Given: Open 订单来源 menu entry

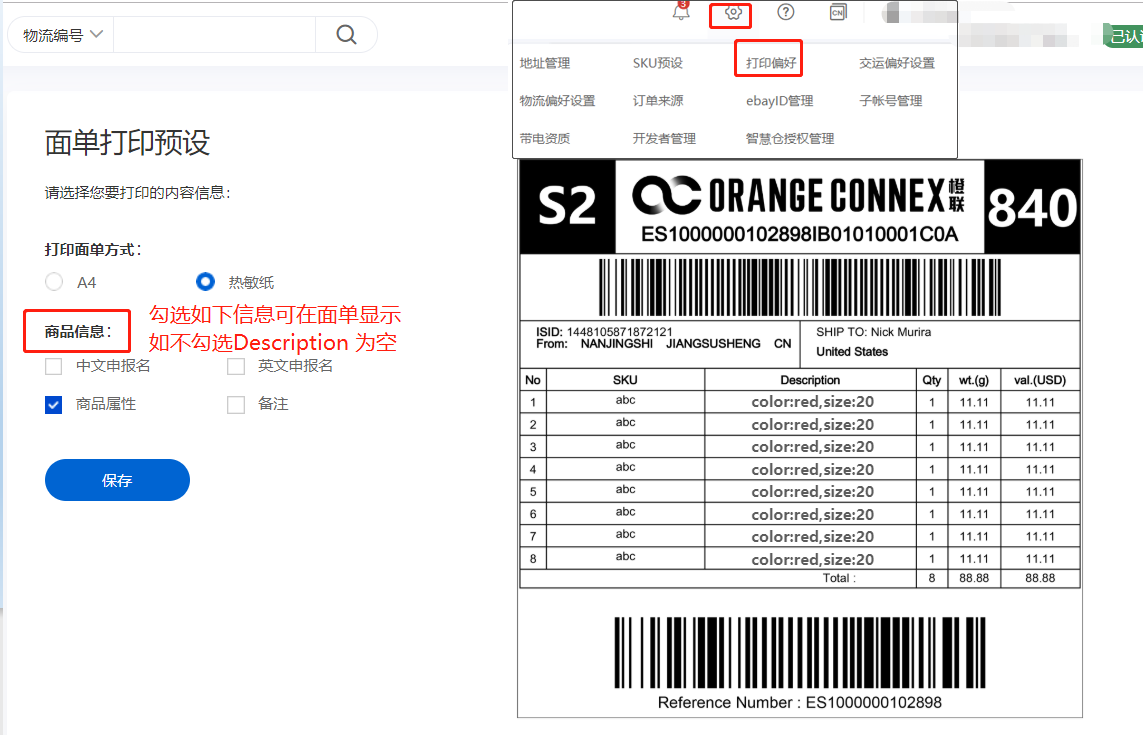Looking at the screenshot, I should [x=658, y=101].
